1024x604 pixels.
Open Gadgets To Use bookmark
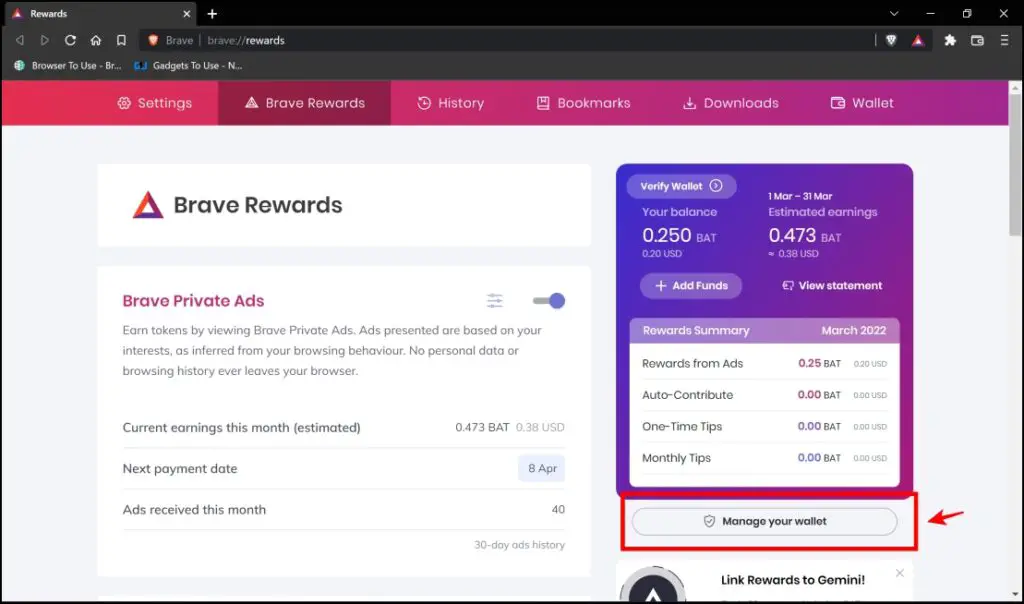point(188,65)
